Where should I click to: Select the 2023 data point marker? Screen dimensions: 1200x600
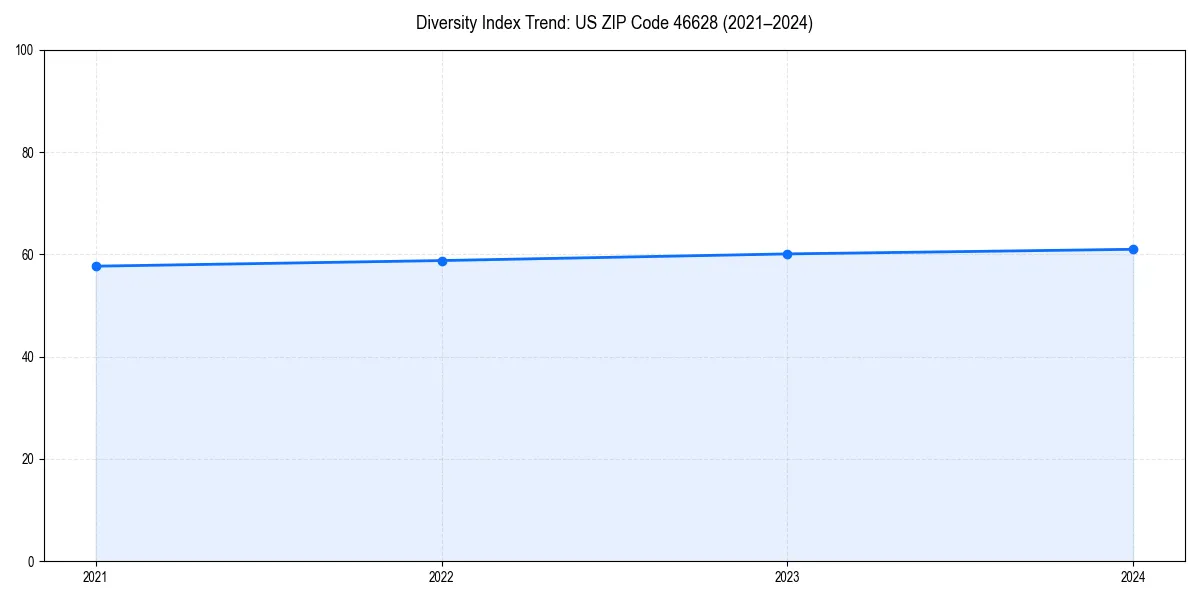pos(787,254)
